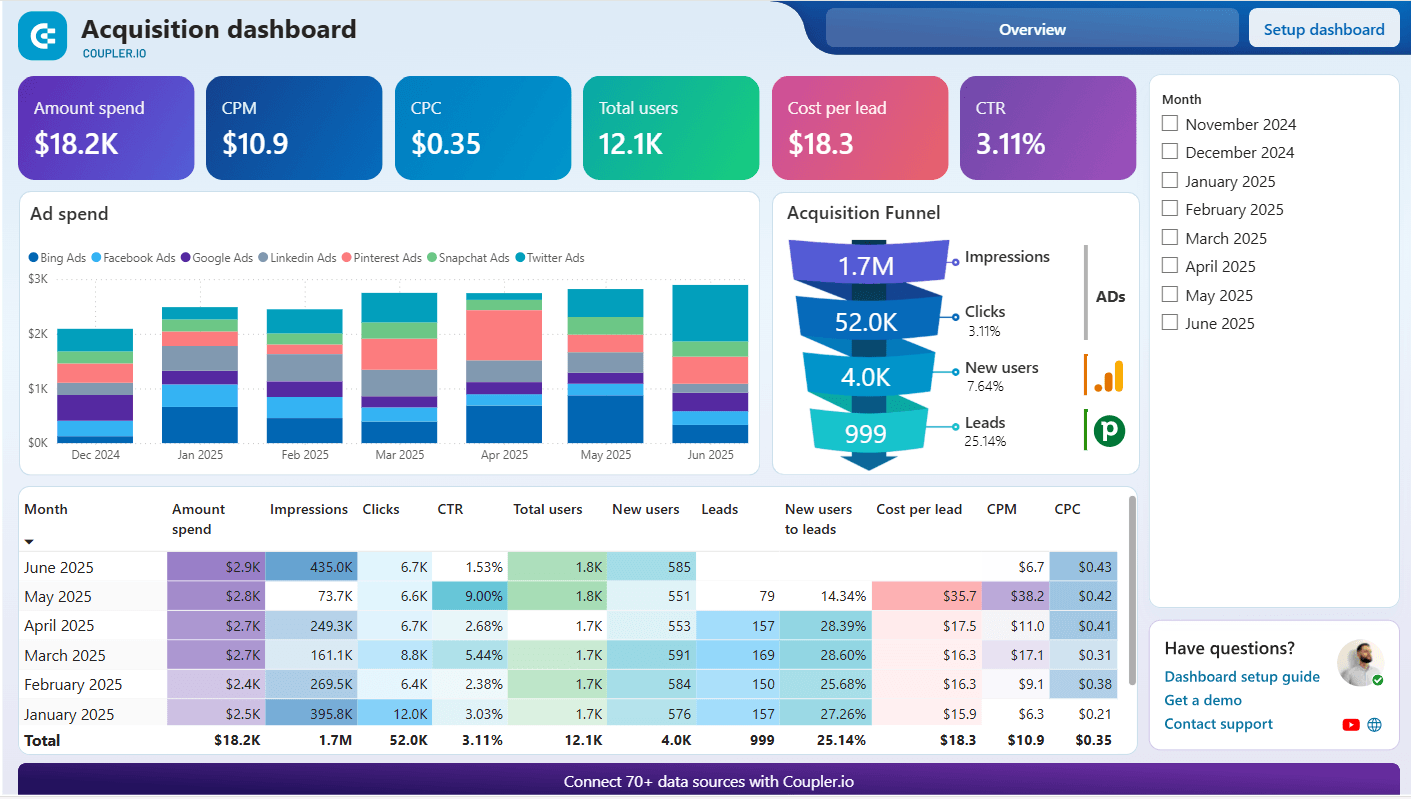The image size is (1411, 799).
Task: Click the Dec 2024 stacked bar
Action: coord(95,385)
